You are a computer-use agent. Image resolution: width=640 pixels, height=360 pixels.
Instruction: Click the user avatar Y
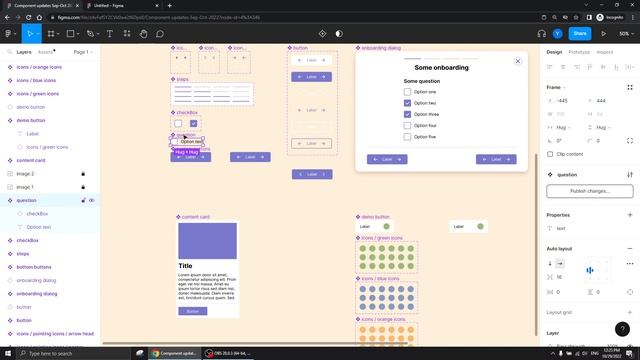coord(558,34)
